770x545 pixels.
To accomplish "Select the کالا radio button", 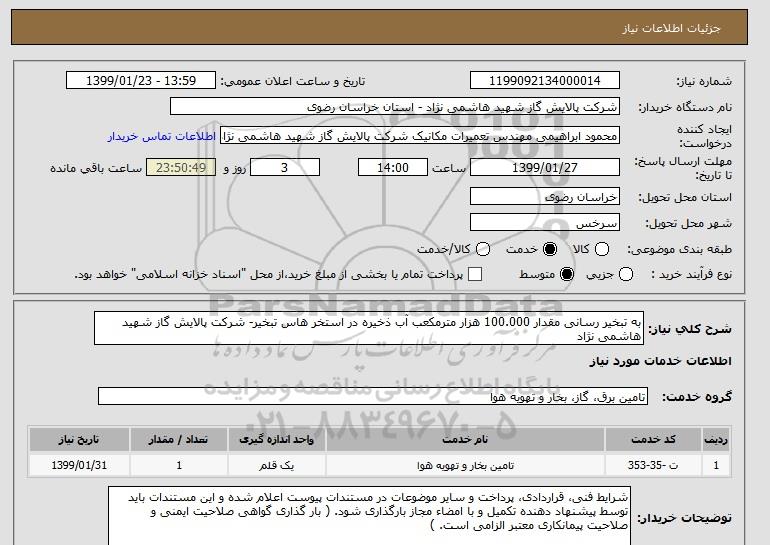I will 602,249.
